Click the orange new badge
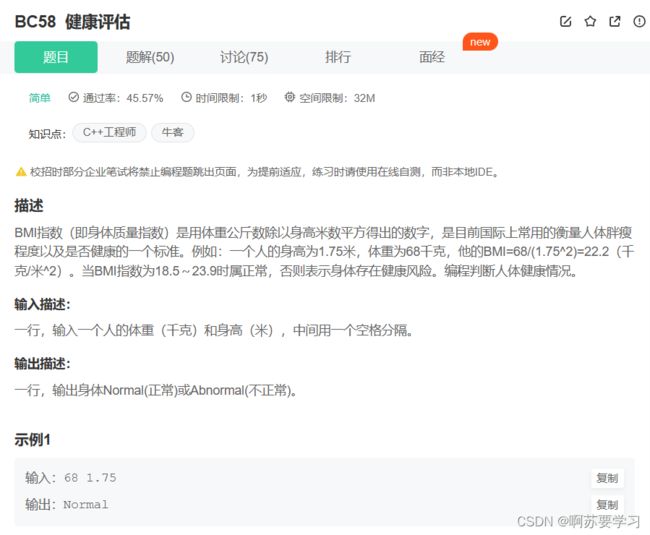Image resolution: width=650 pixels, height=535 pixels. coord(480,42)
